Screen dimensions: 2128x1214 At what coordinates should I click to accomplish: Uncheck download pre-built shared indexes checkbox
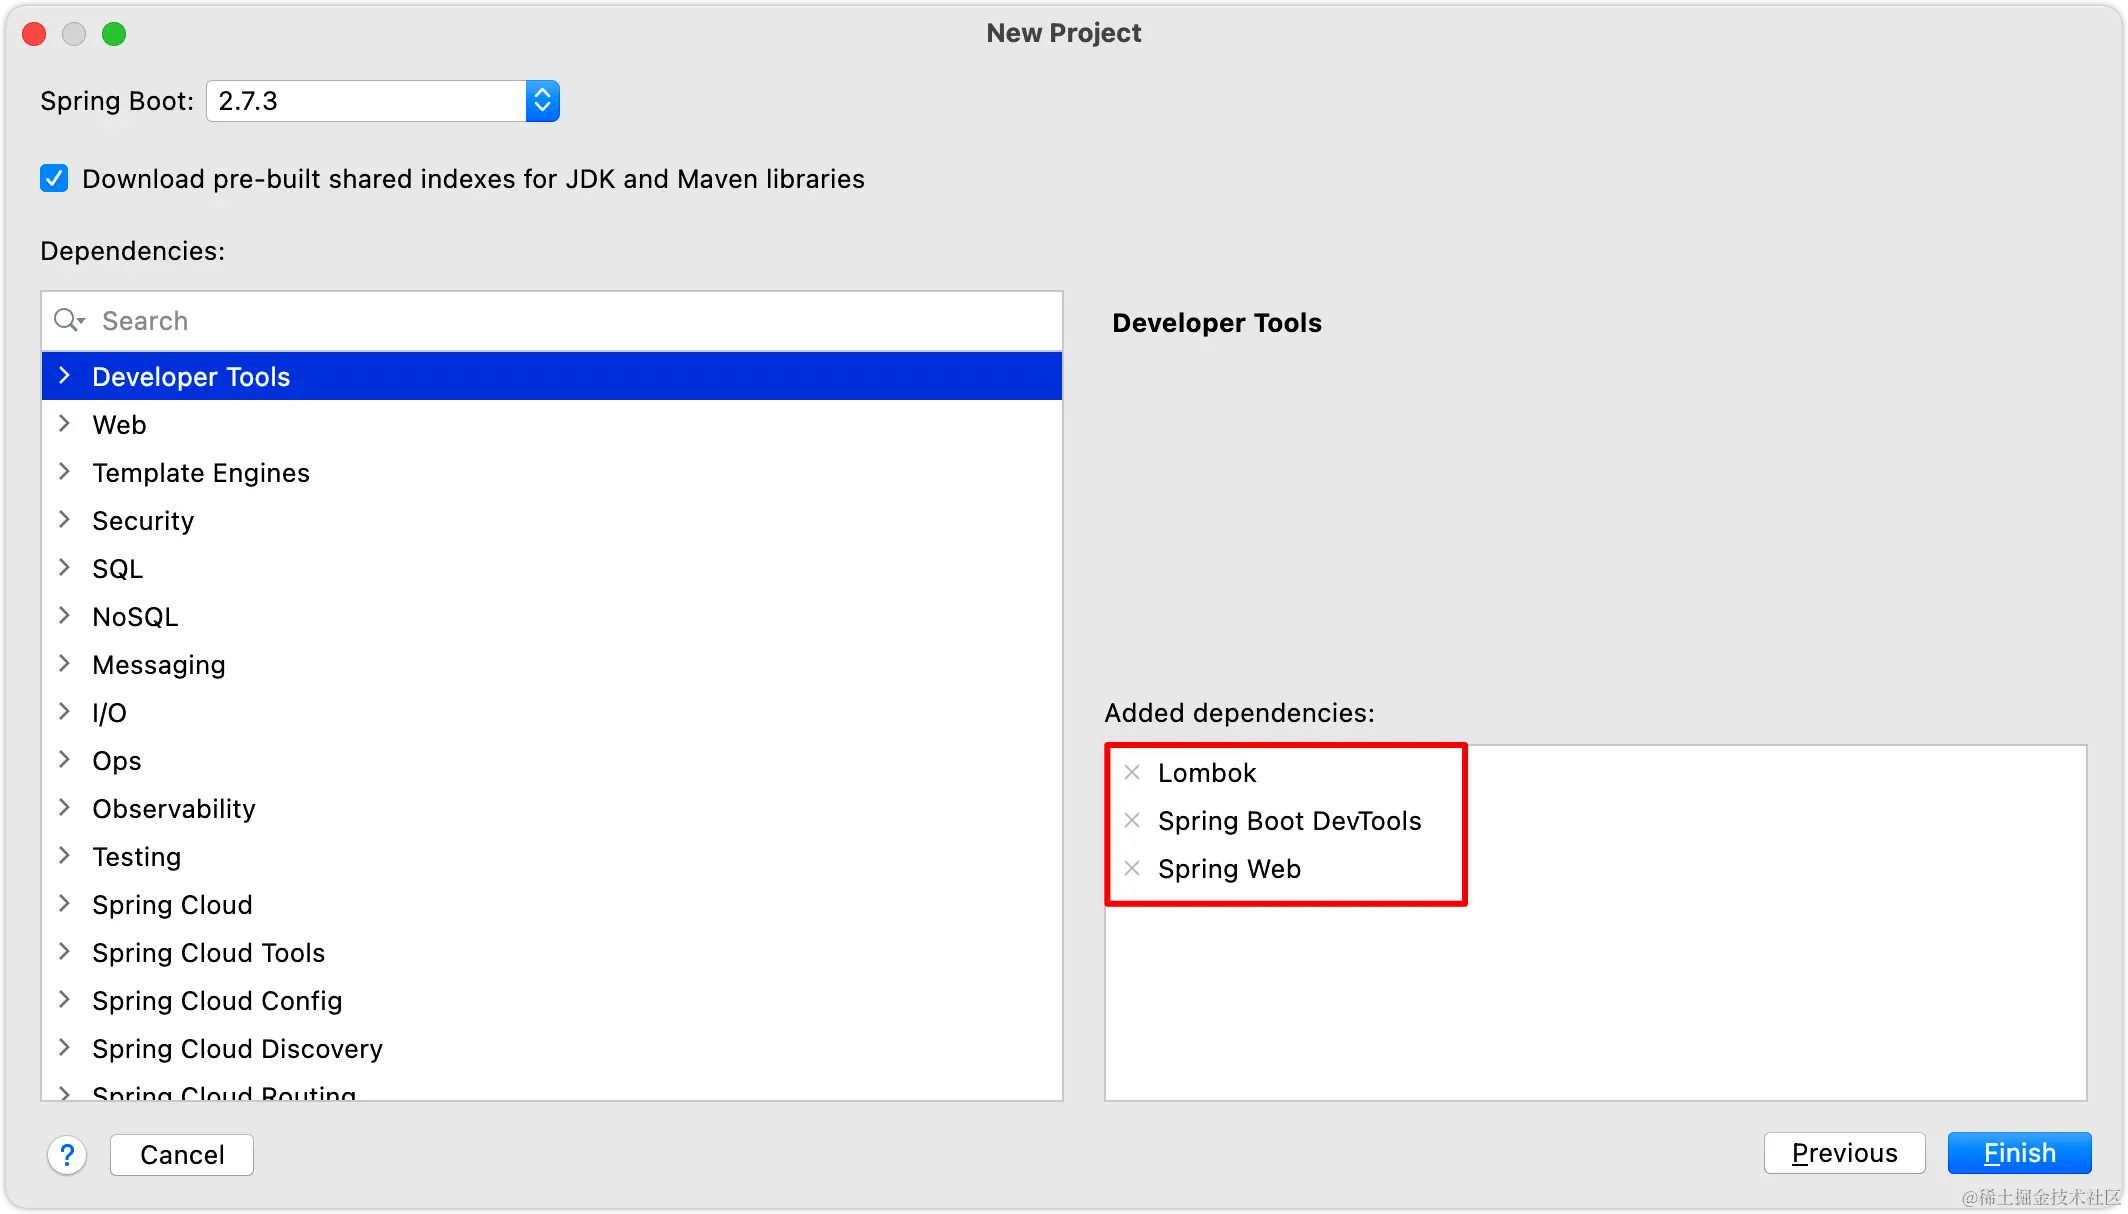tap(54, 178)
